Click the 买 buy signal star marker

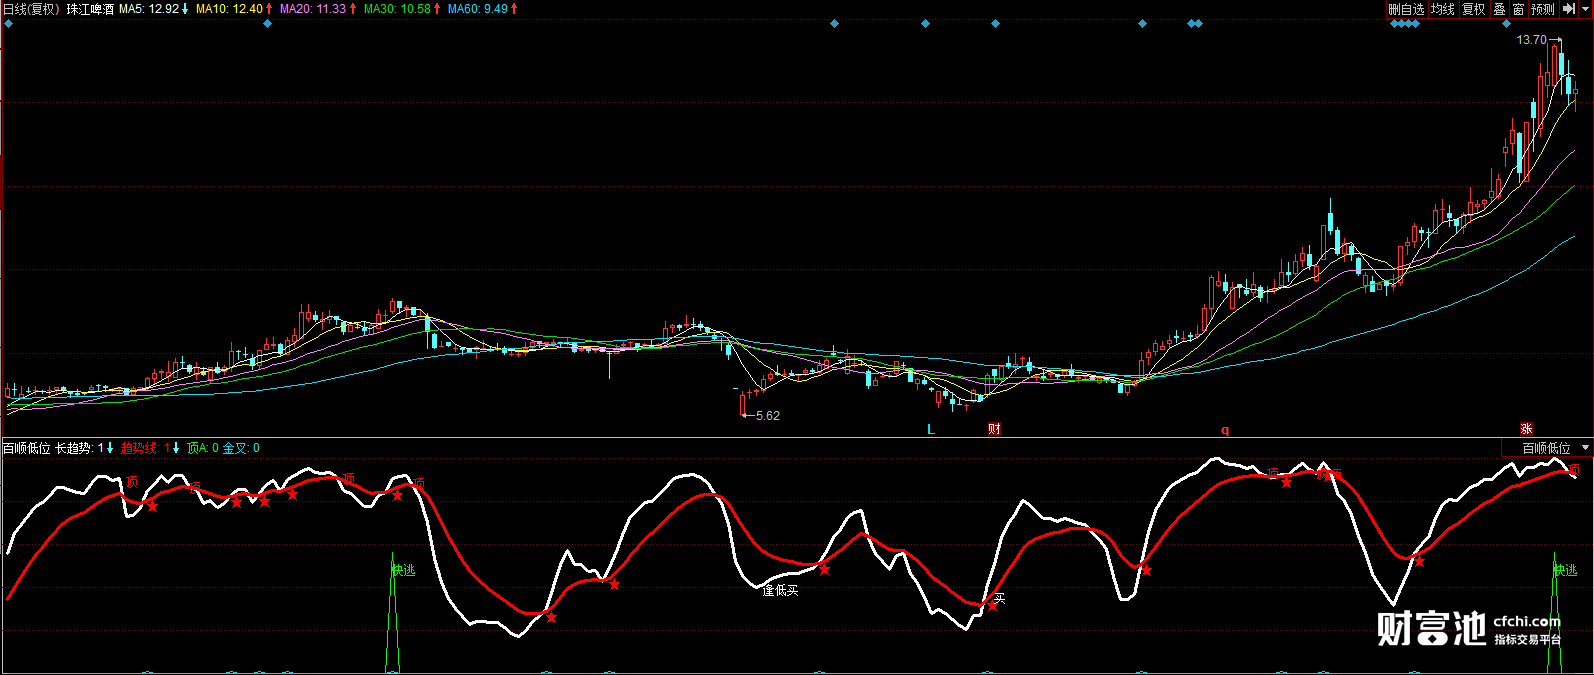[993, 604]
